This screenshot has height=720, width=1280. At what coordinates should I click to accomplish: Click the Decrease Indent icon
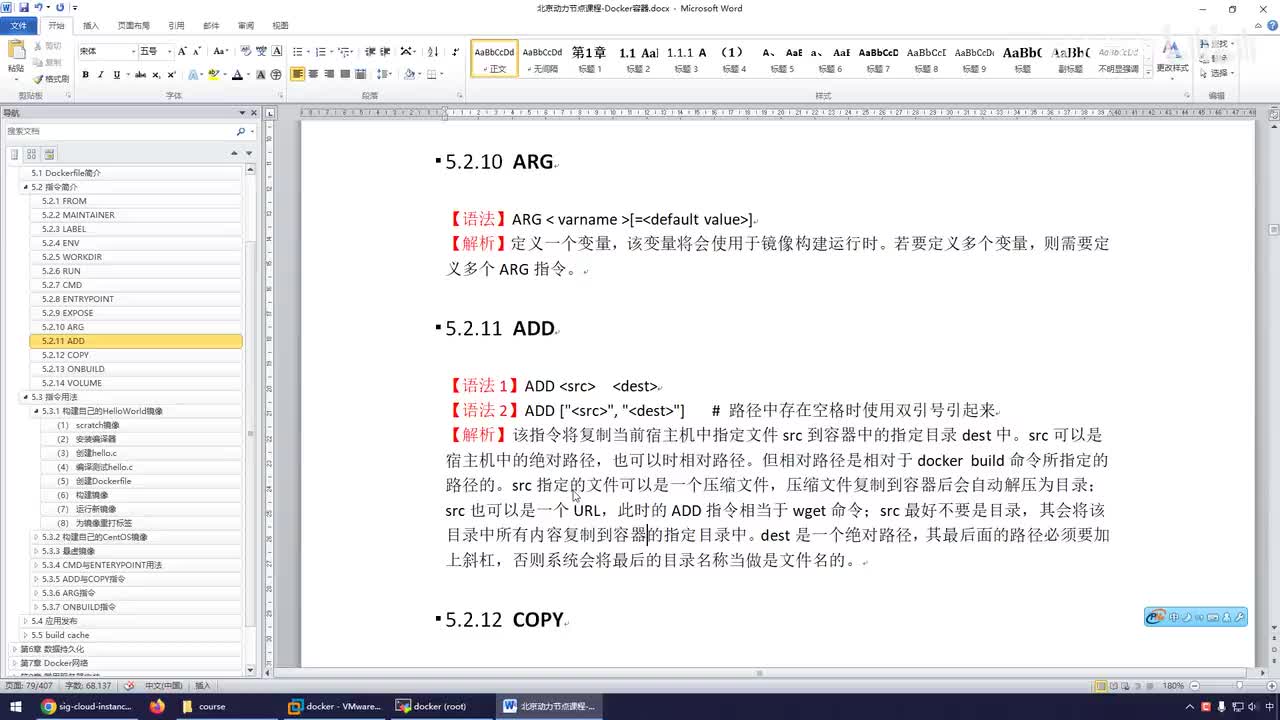pos(370,51)
